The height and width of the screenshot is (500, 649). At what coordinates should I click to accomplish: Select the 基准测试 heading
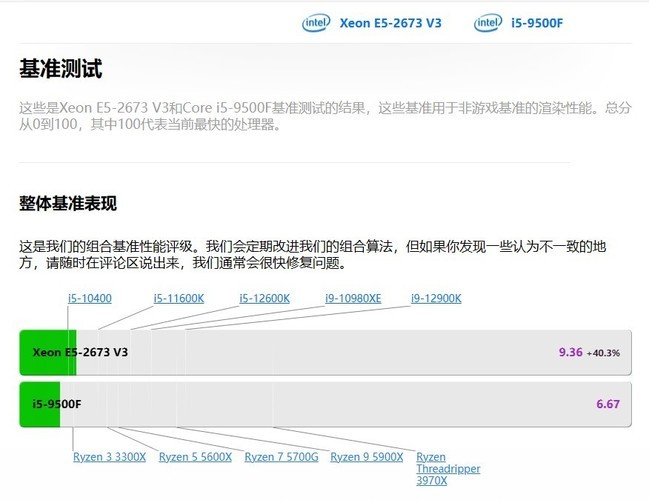click(x=61, y=68)
